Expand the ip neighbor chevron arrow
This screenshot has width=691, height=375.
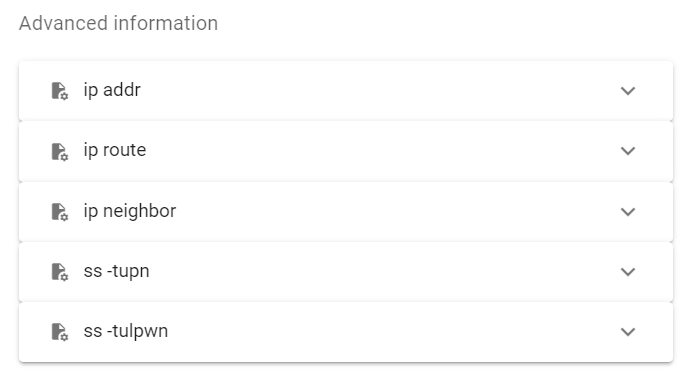[628, 212]
